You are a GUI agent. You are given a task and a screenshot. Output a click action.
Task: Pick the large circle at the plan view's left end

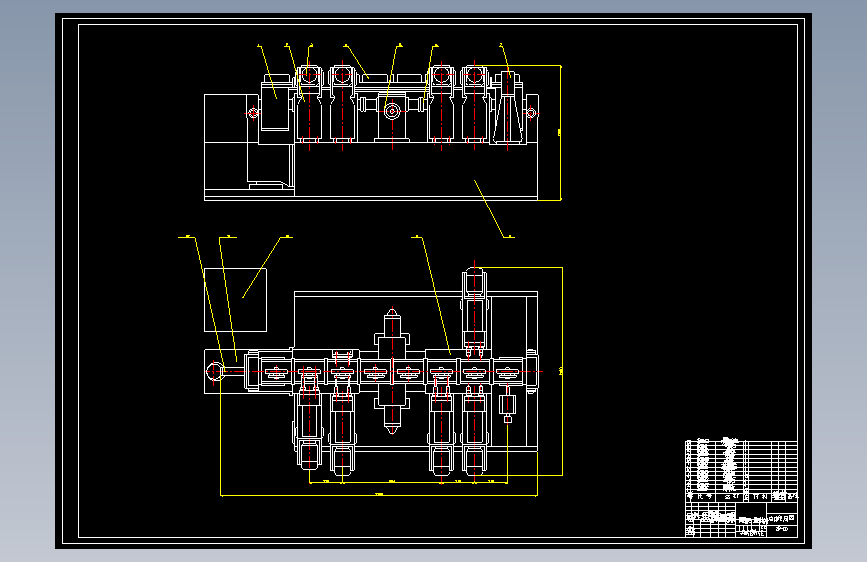click(215, 371)
